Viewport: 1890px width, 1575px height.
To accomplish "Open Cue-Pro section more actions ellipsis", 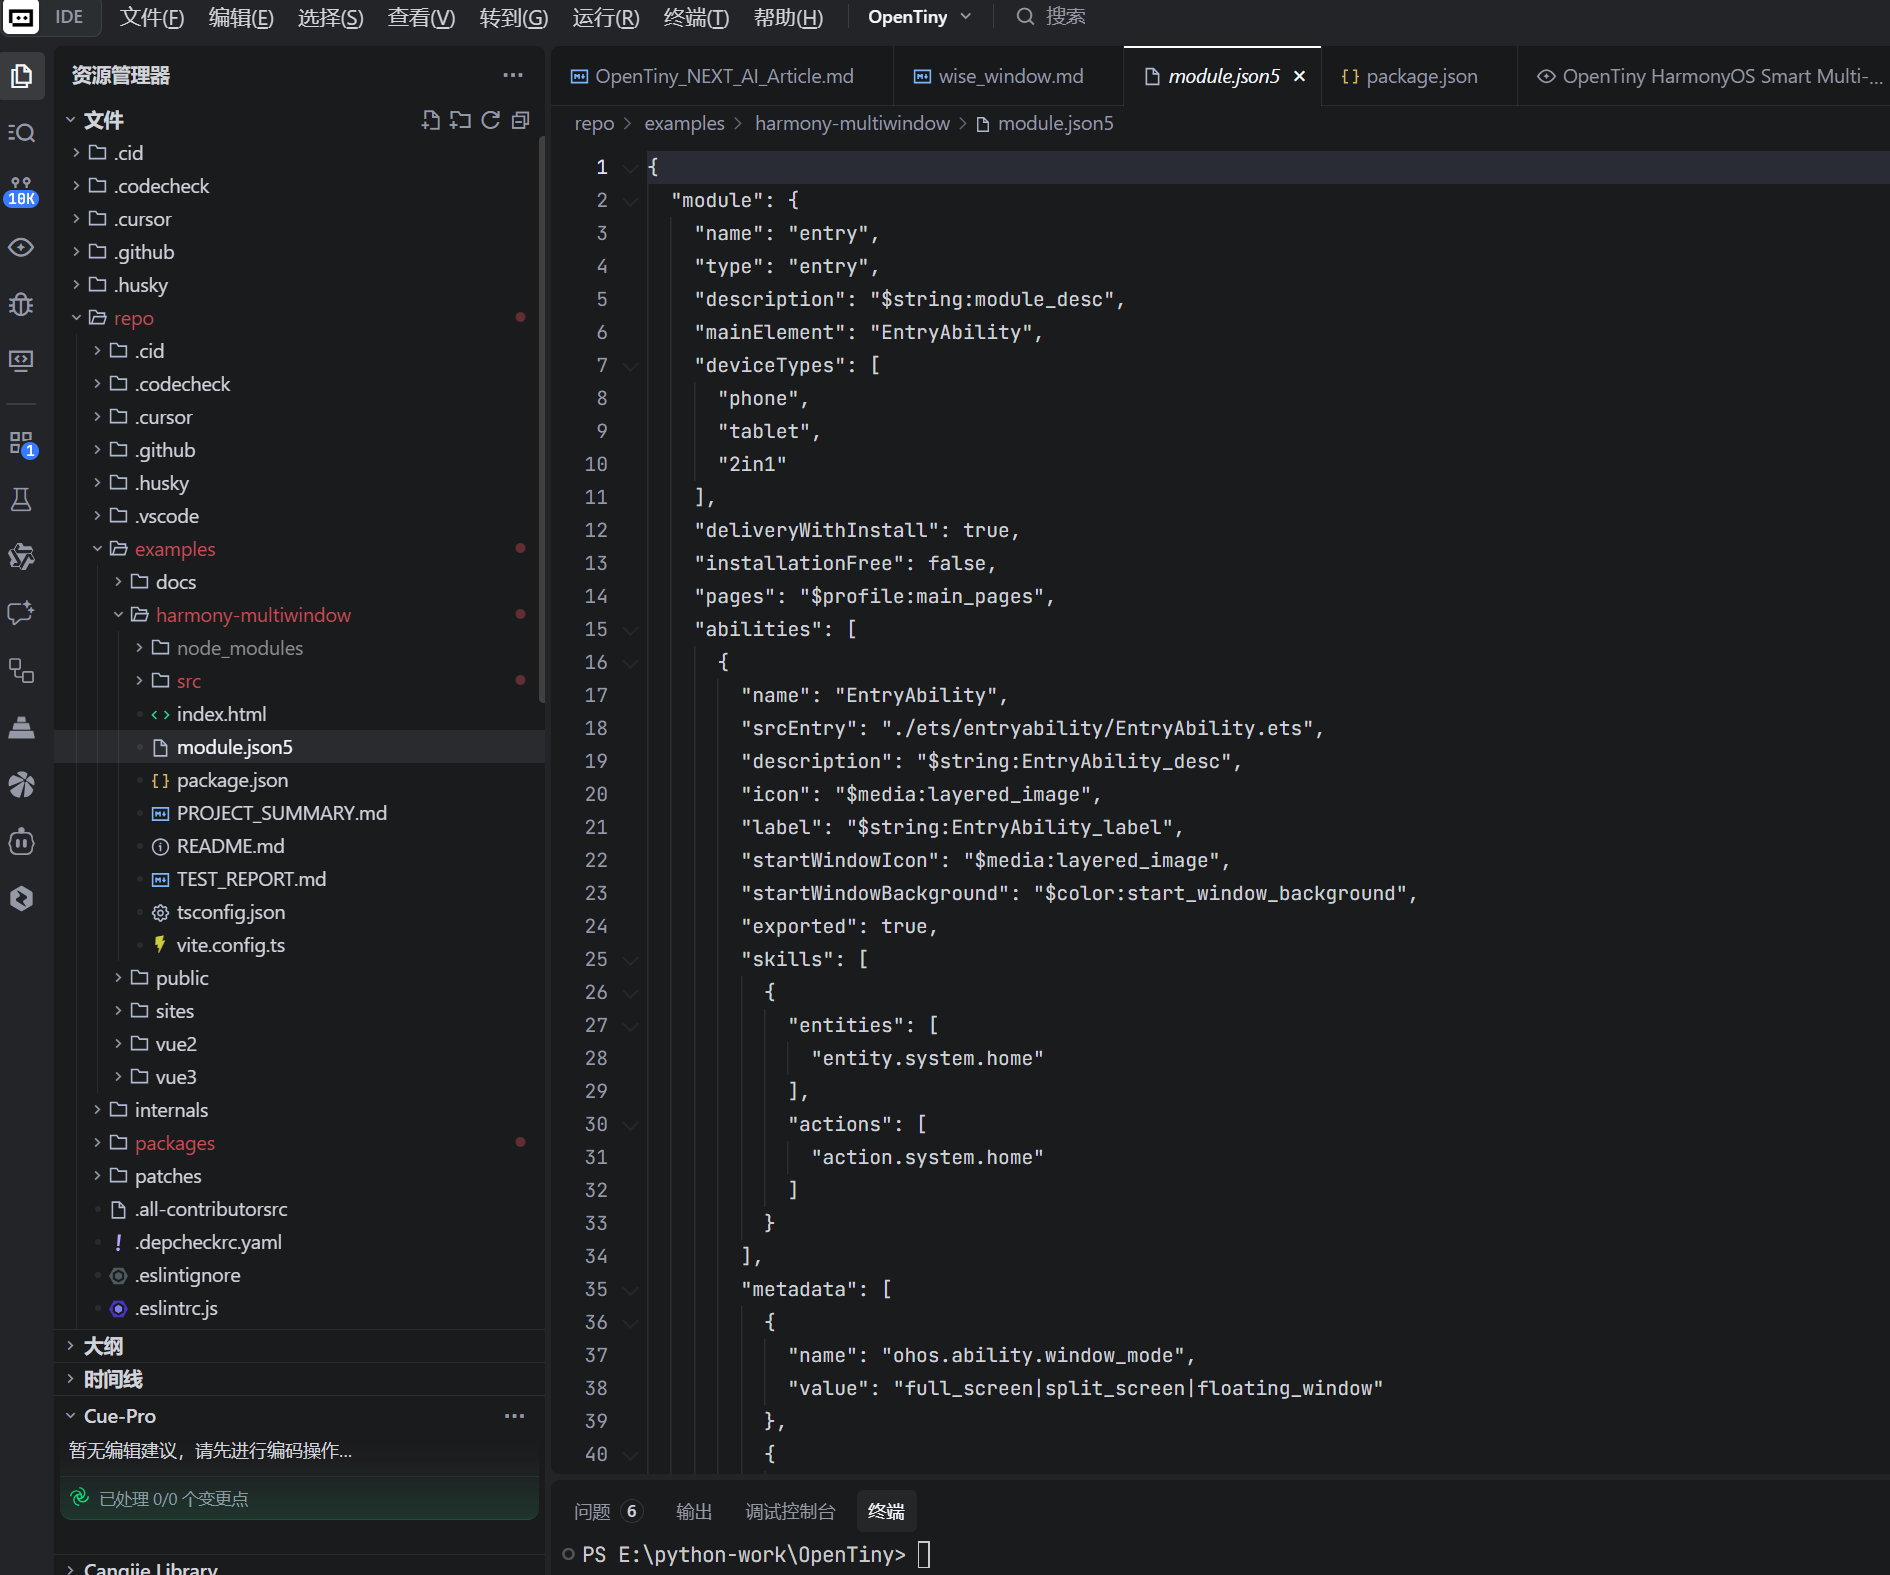I will click(514, 1416).
